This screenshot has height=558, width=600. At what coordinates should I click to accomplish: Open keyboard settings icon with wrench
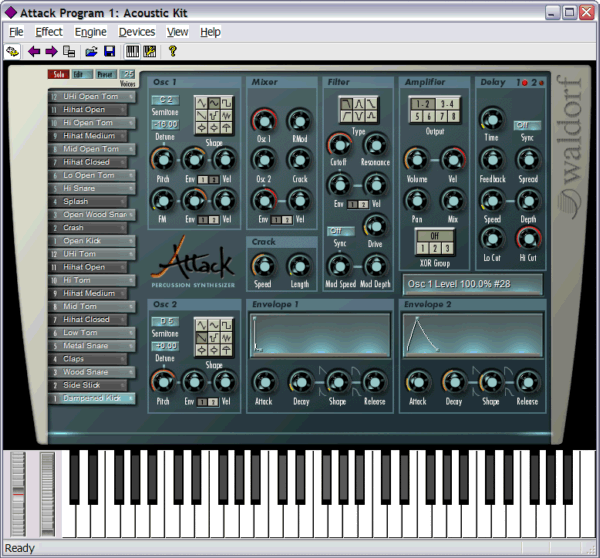149,51
